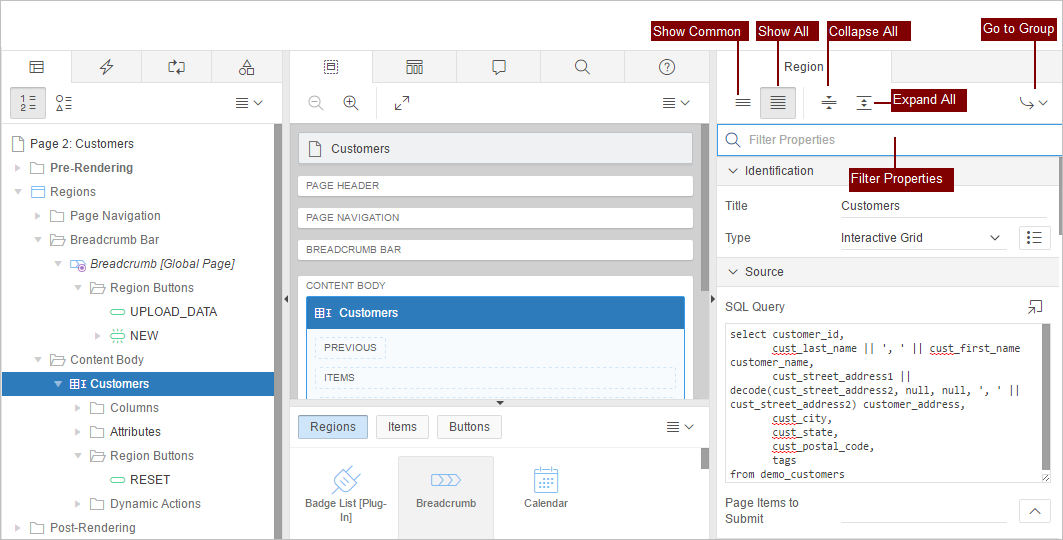1063x540 pixels.
Task: Open the Dynamic Actions tab with lightning icon
Action: click(106, 67)
